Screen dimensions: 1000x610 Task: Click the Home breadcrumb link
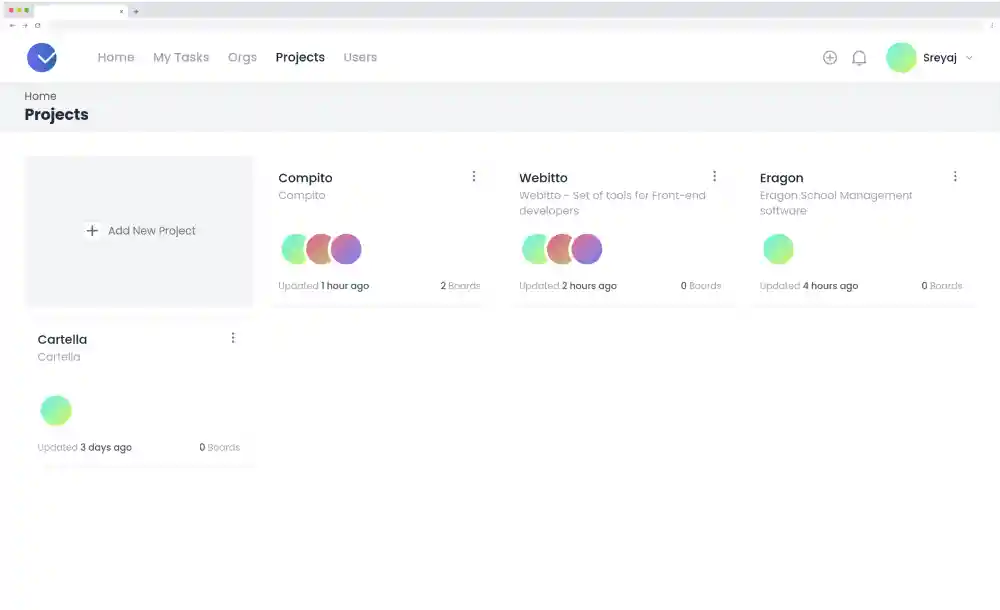pos(40,96)
